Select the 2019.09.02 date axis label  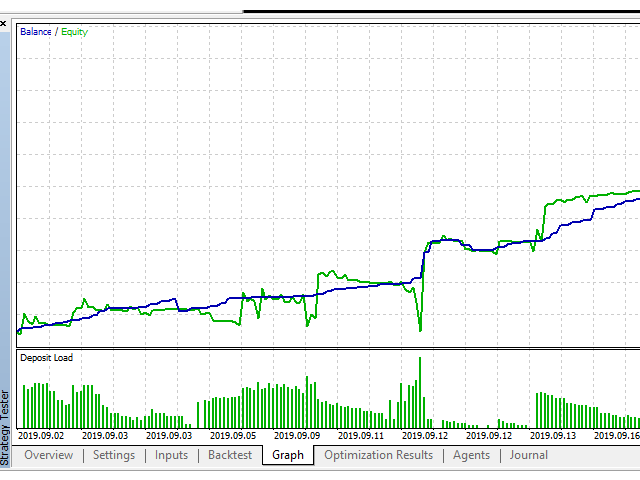coord(40,435)
